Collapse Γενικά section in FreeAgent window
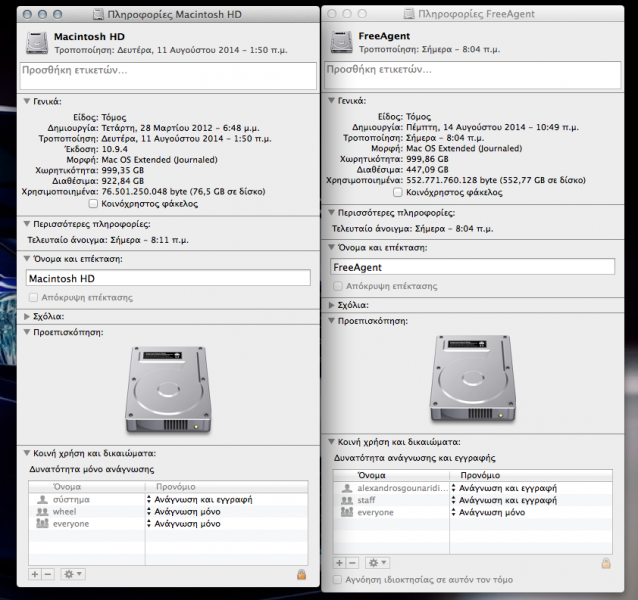This screenshot has width=638, height=600. [331, 100]
